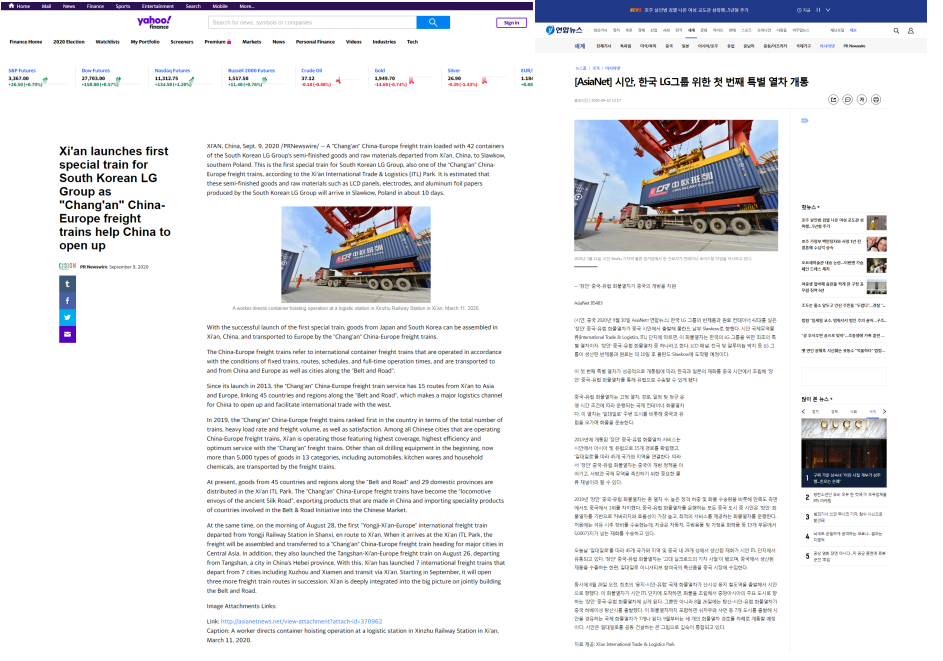
Task: Click the Yahoo Finance search input field
Action: (312, 22)
